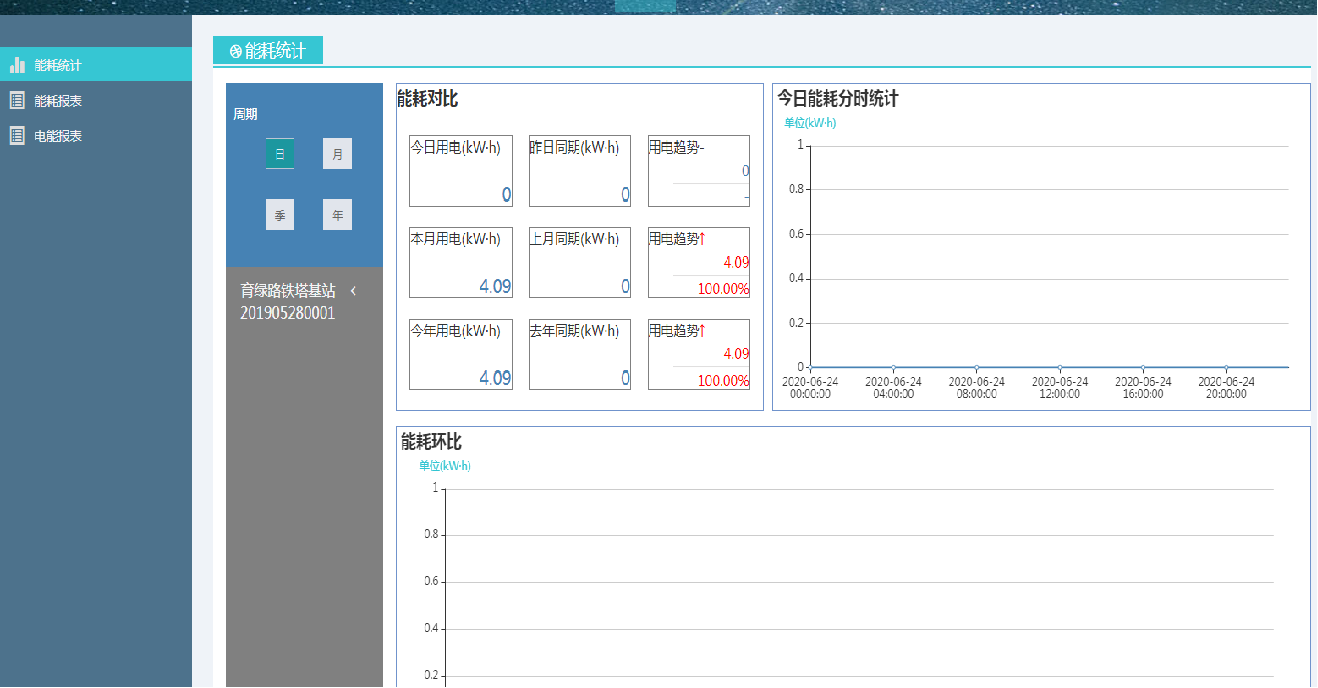Select the 月 (month) period button

(338, 154)
